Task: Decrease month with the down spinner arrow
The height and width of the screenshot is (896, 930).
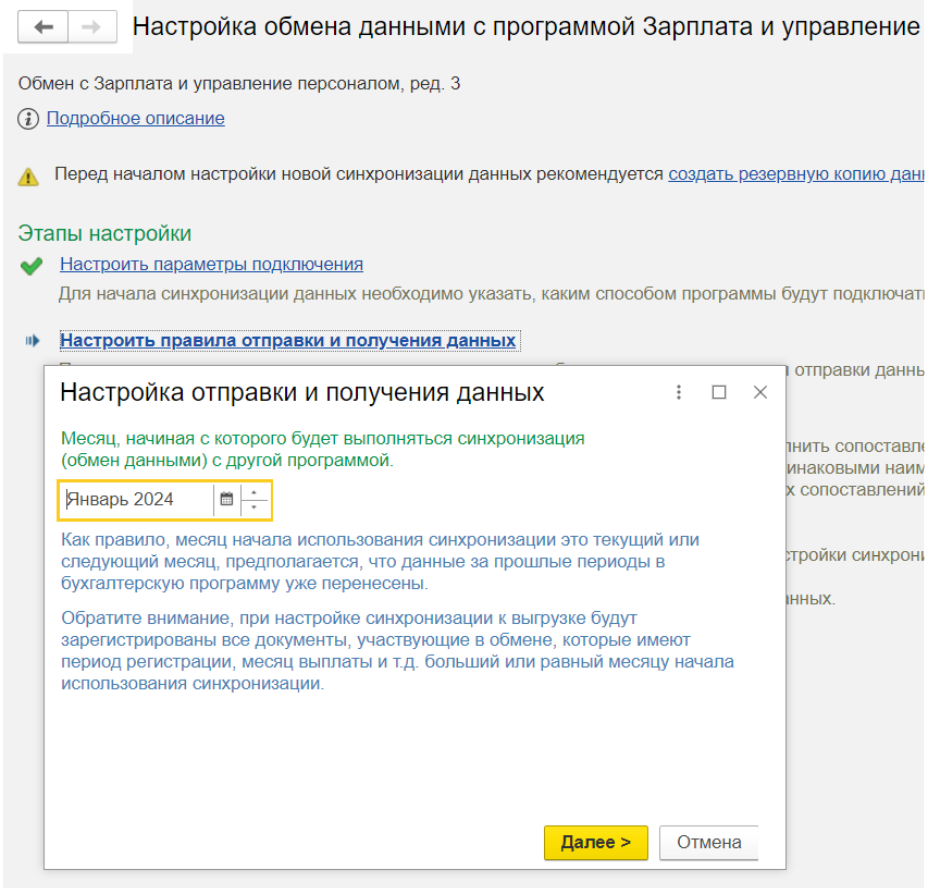Action: coord(254,507)
